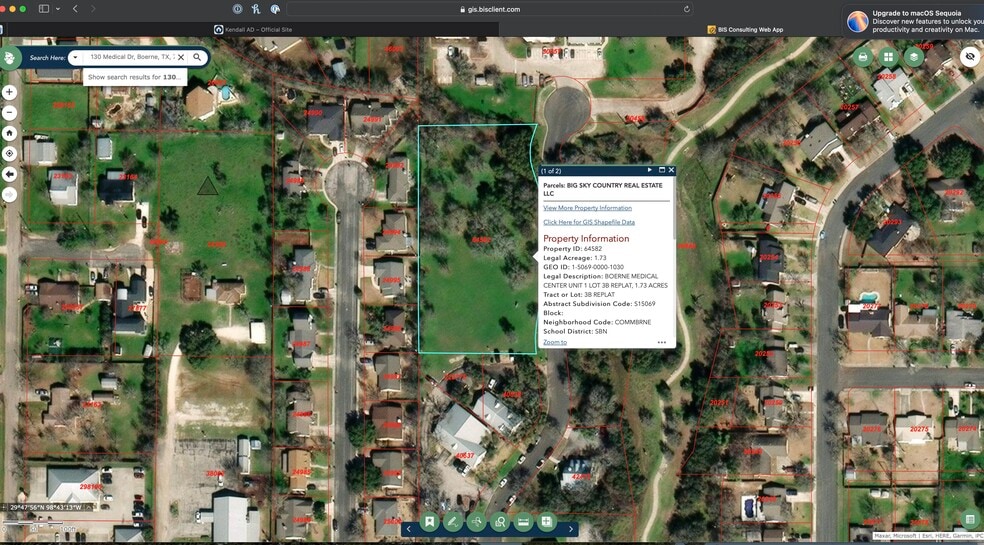Screen dimensions: 984x545
Task: Click the Print widget icon
Action: (x=863, y=57)
